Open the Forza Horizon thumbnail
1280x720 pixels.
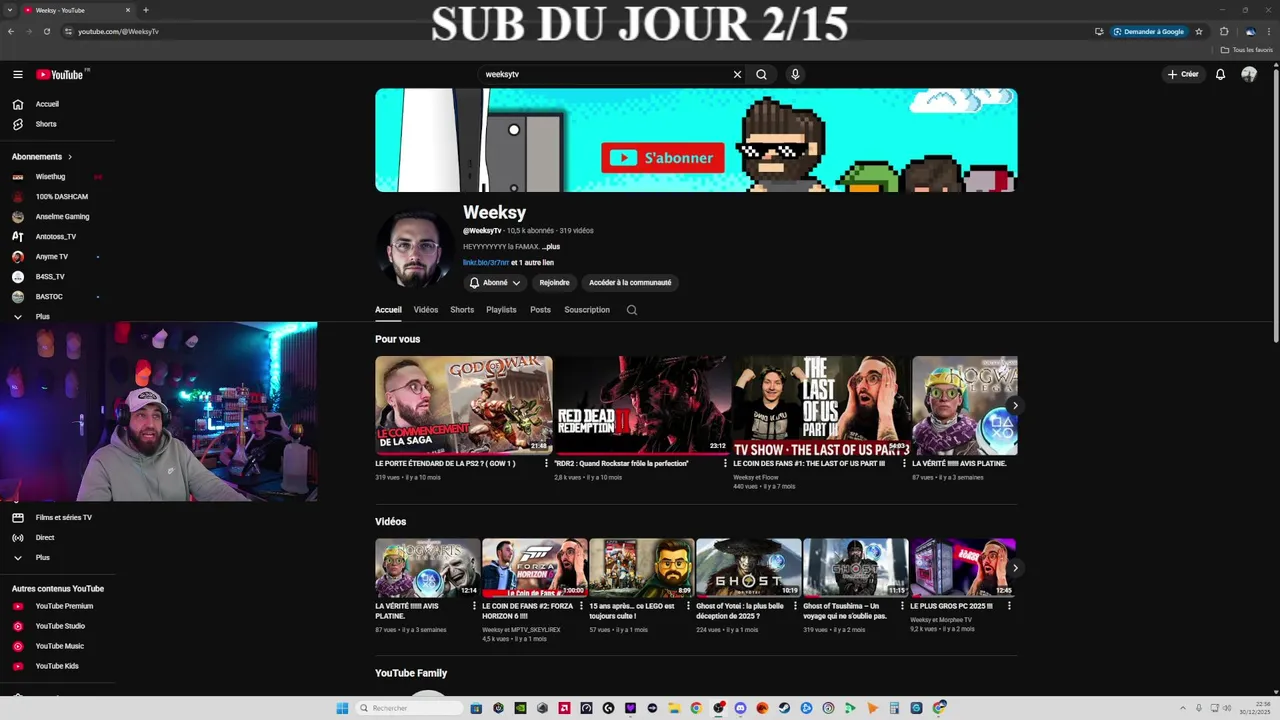[x=535, y=568]
